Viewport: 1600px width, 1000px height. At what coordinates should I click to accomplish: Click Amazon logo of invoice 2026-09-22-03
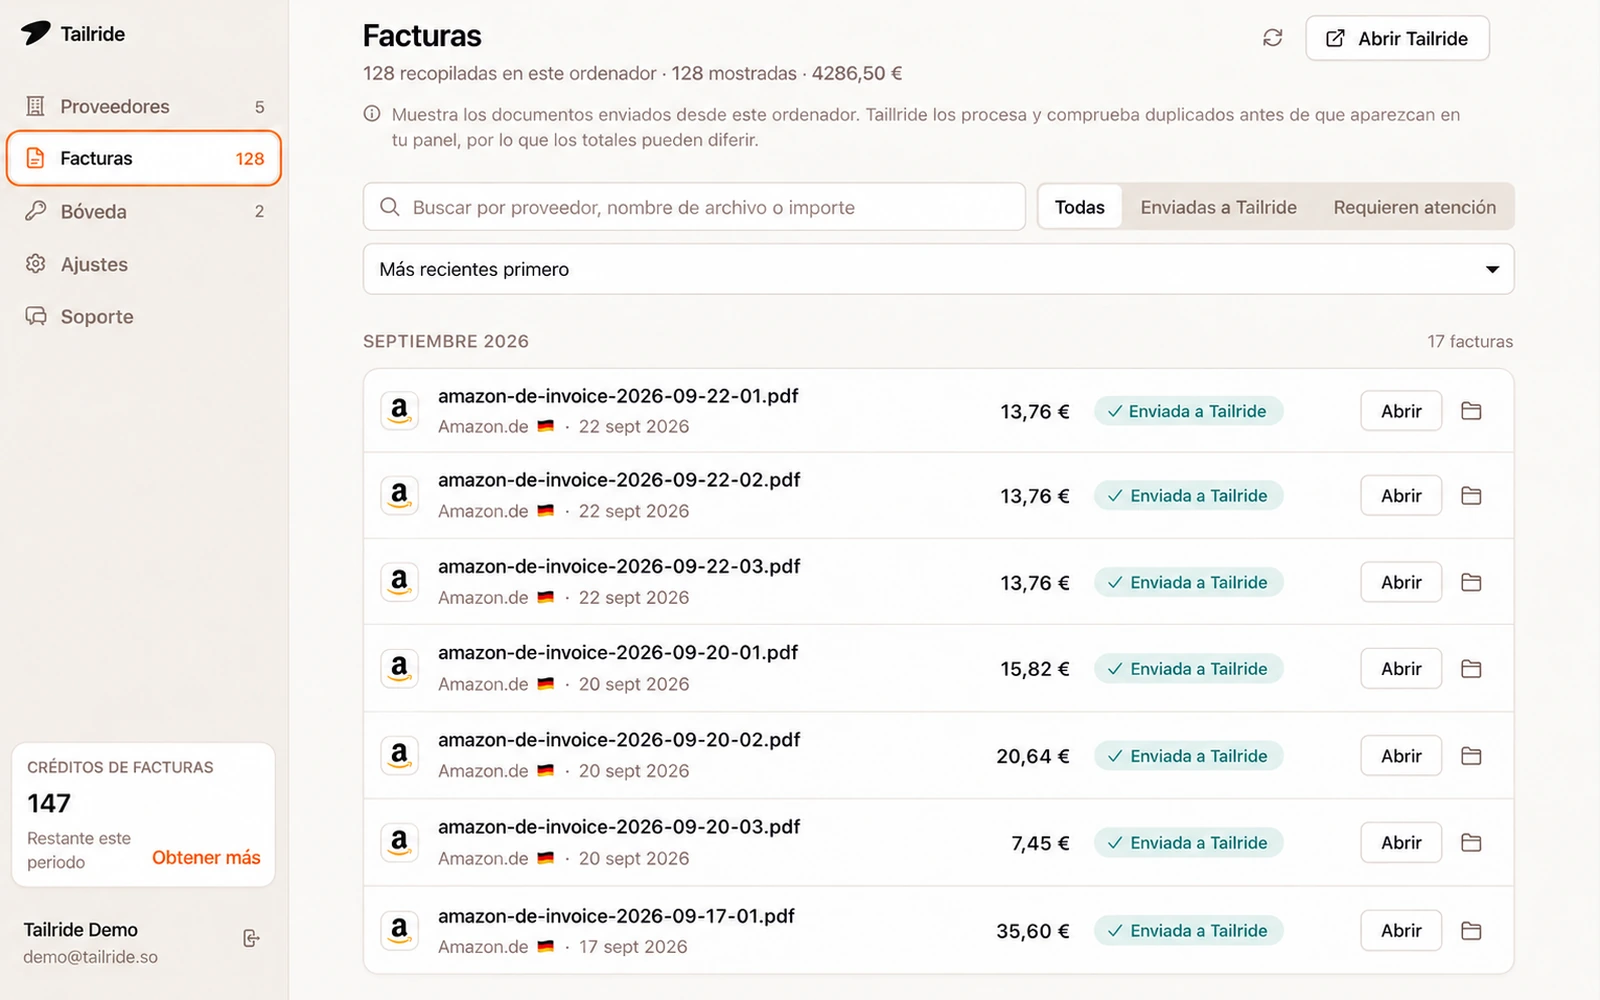[x=399, y=582]
